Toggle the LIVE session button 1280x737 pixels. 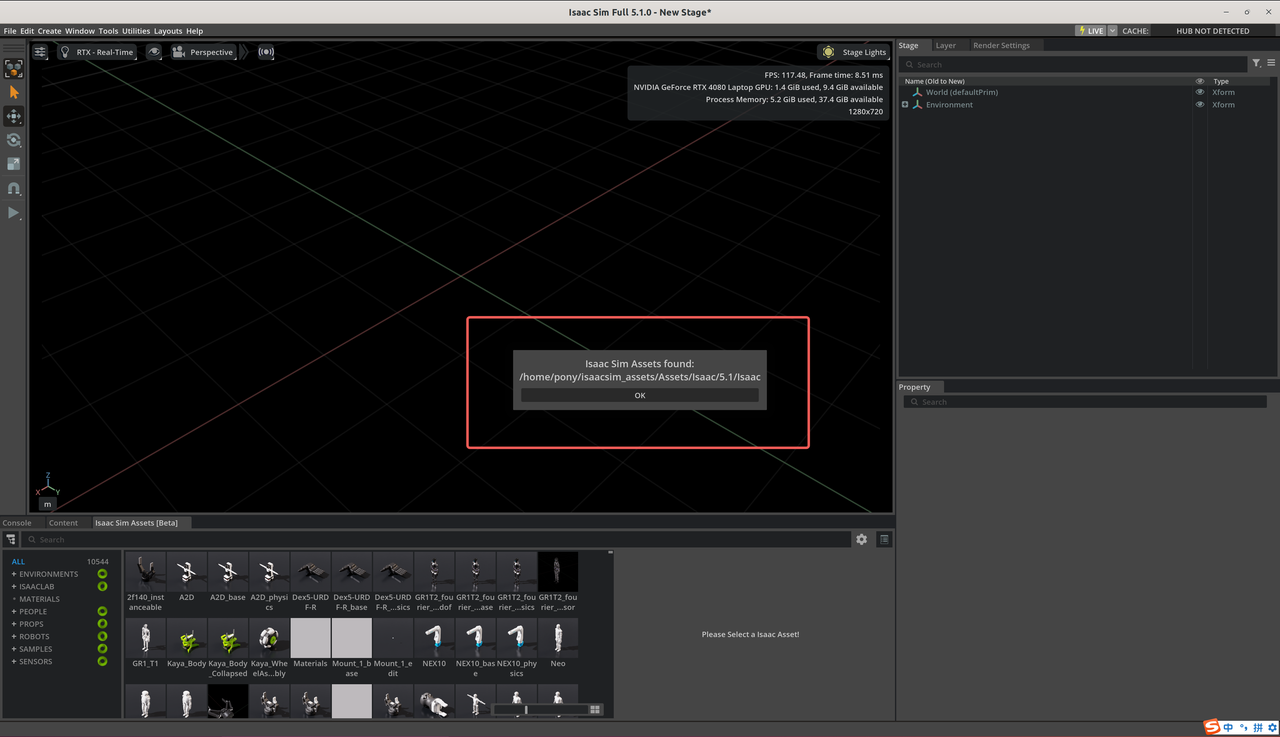pos(1091,31)
